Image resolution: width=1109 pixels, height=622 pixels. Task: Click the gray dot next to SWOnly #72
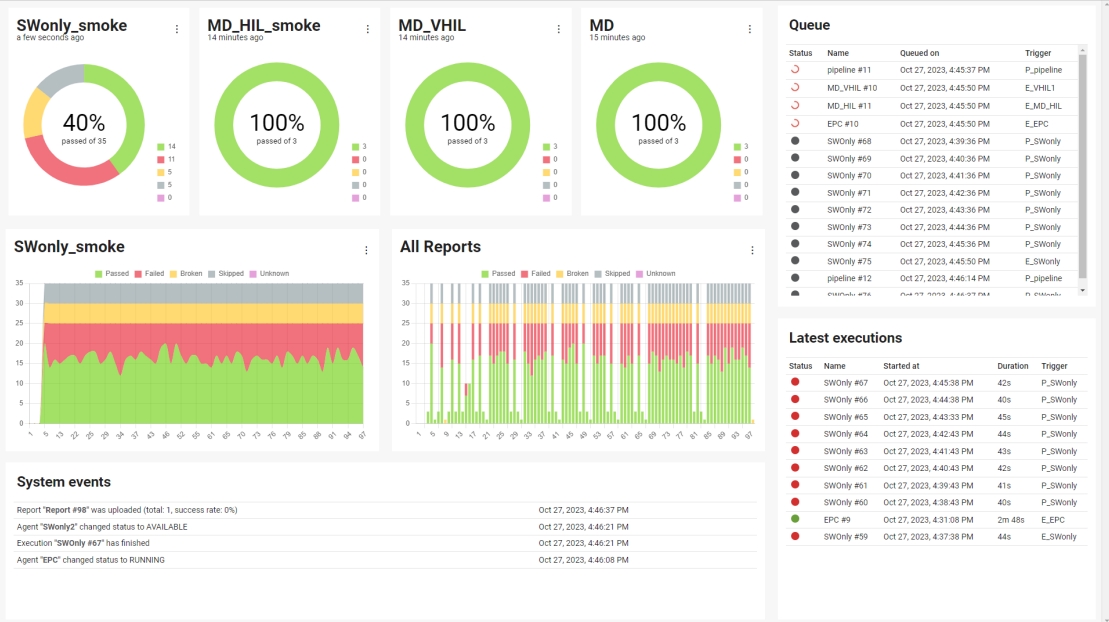tap(795, 209)
